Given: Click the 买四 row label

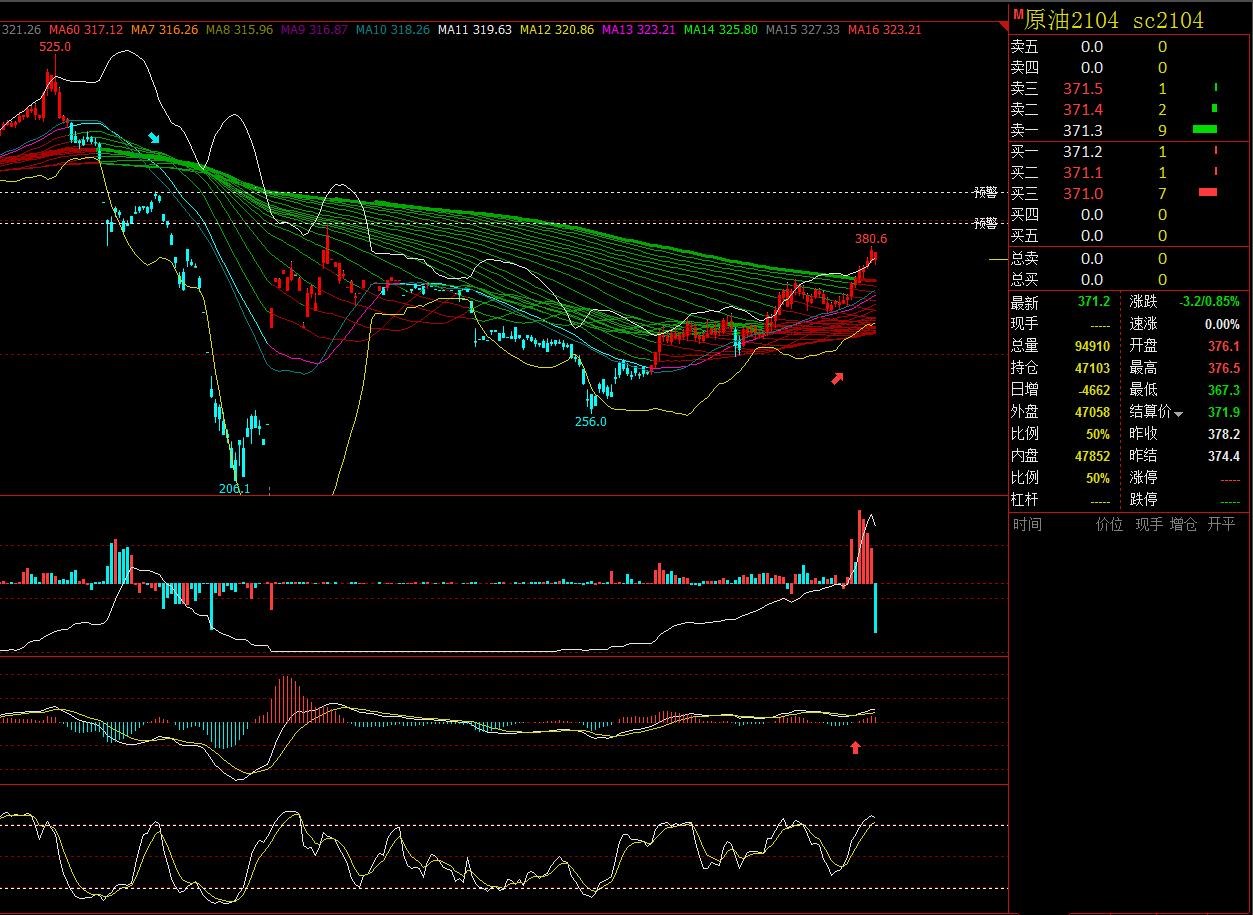Looking at the screenshot, I should click(1025, 215).
